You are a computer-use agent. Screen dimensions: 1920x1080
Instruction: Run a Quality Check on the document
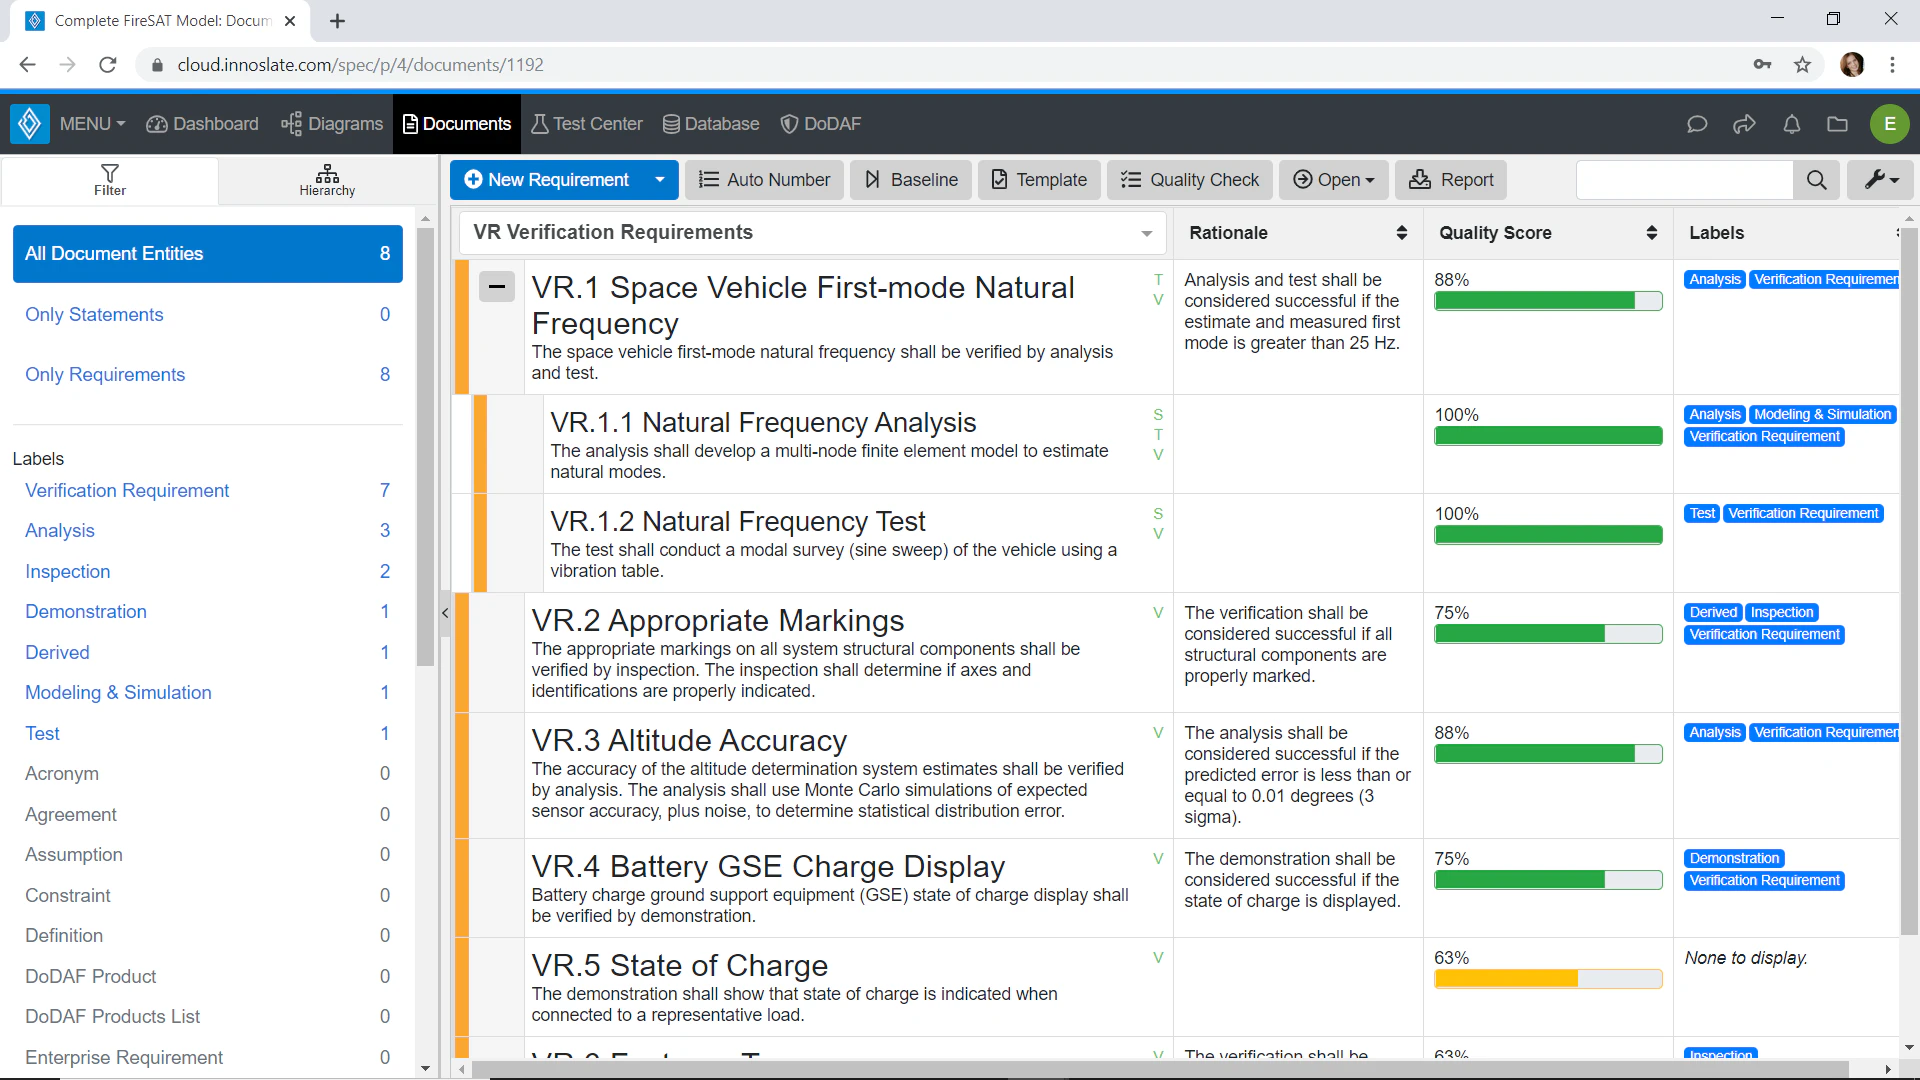pyautogui.click(x=1189, y=180)
